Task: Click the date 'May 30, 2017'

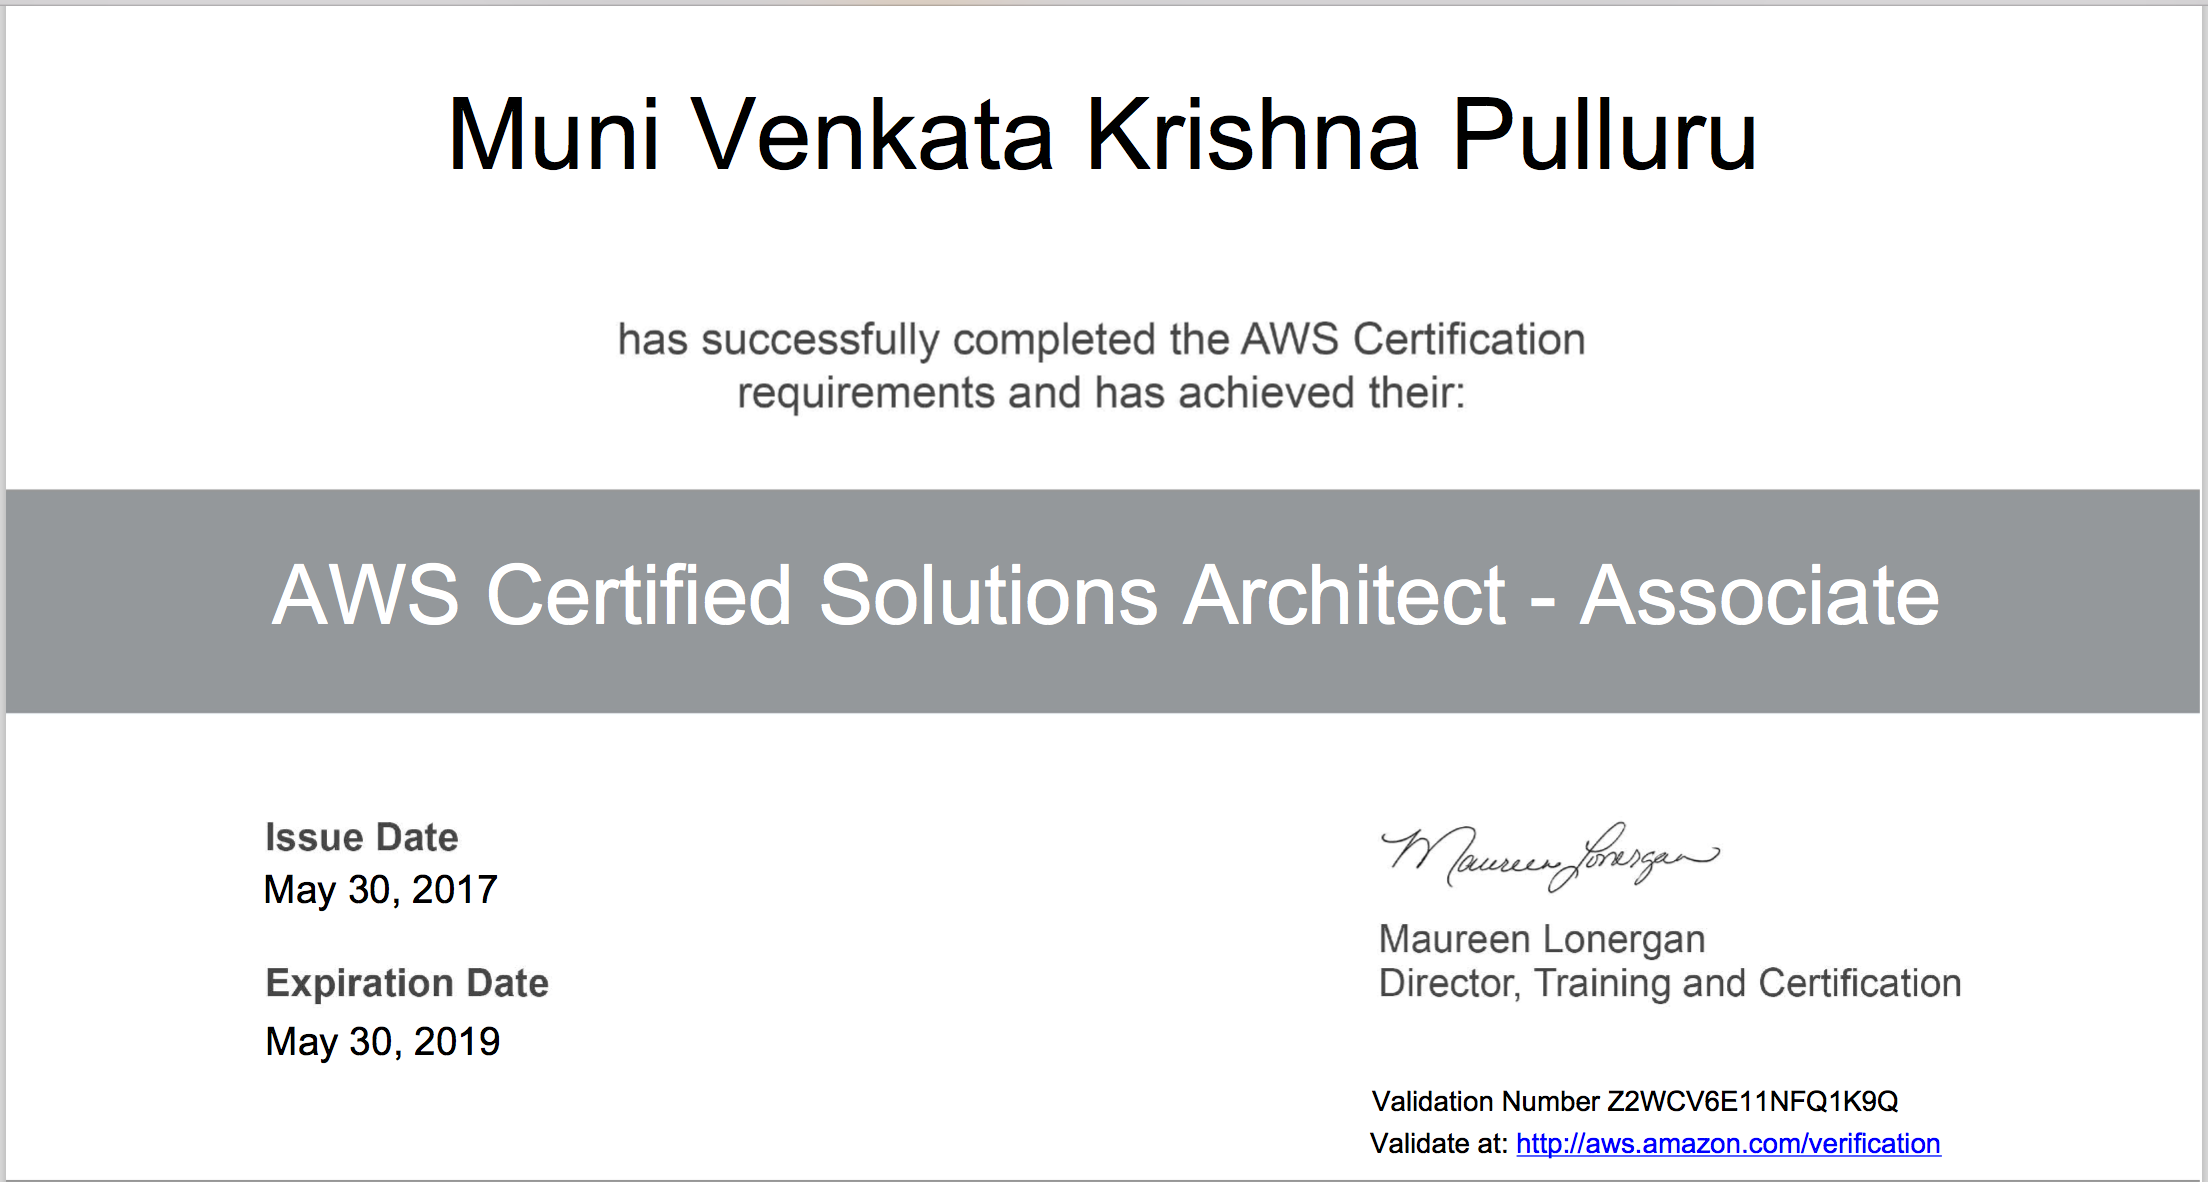Action: pyautogui.click(x=381, y=890)
